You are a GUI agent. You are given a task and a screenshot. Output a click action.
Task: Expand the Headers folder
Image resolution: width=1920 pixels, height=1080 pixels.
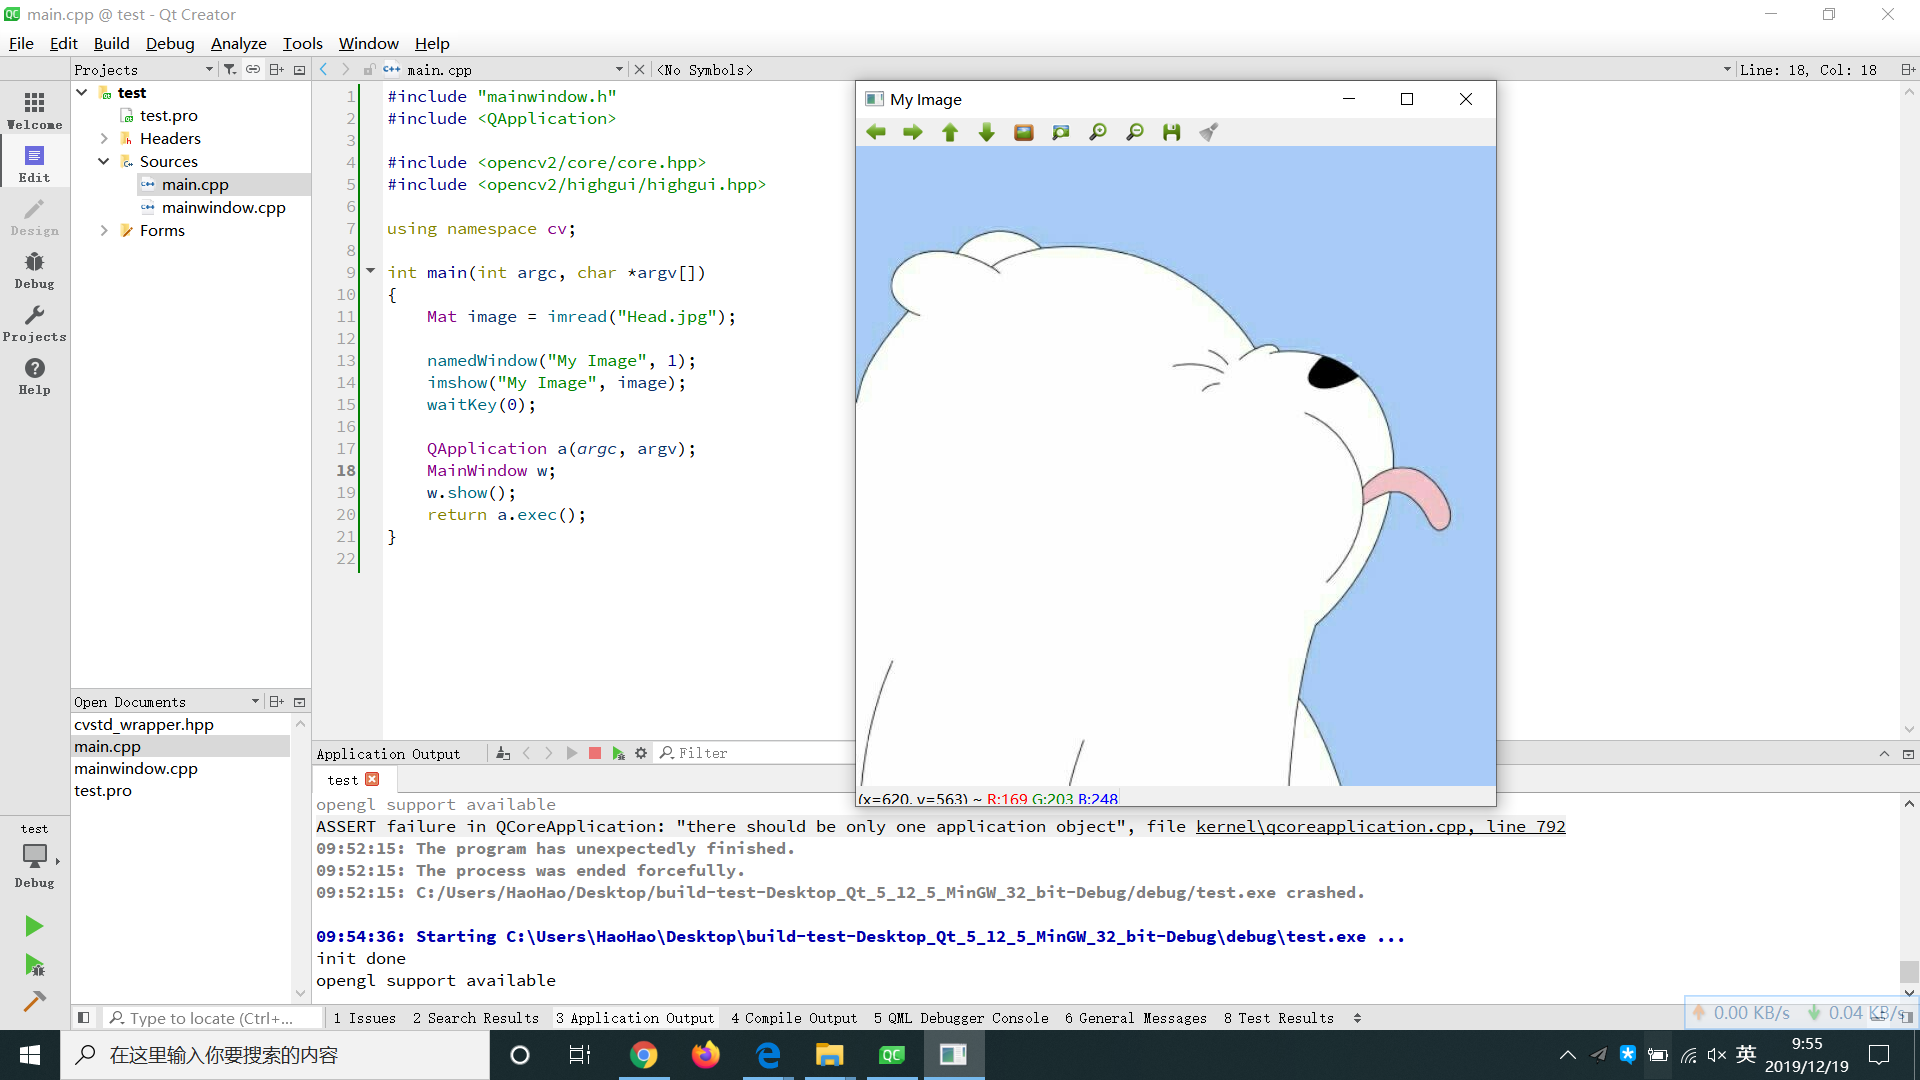(104, 138)
